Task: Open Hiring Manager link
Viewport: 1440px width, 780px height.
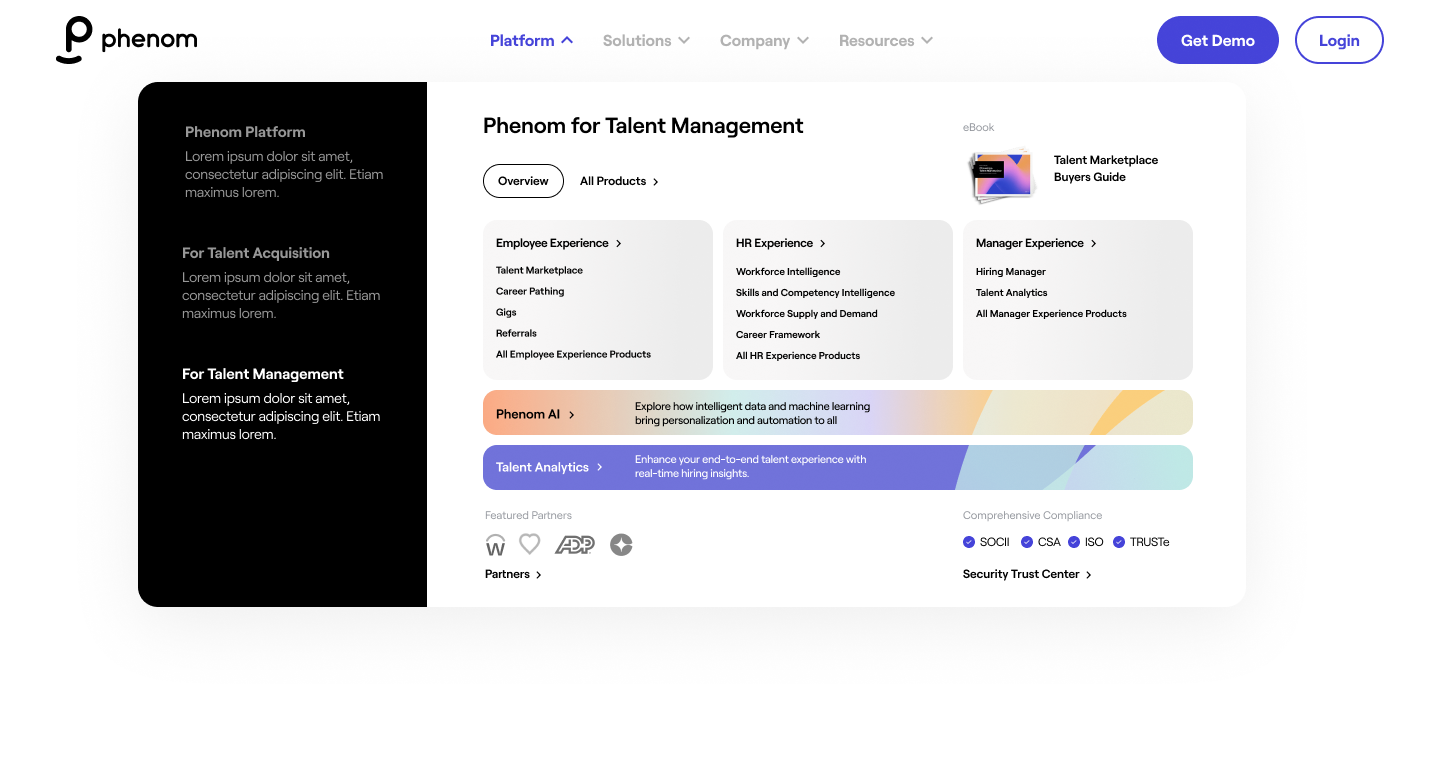Action: (x=1010, y=271)
